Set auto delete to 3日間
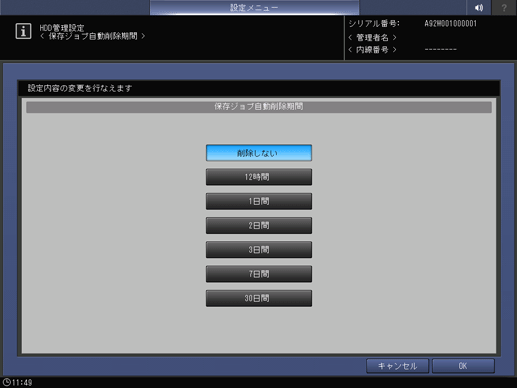The width and height of the screenshot is (517, 388). [259, 250]
